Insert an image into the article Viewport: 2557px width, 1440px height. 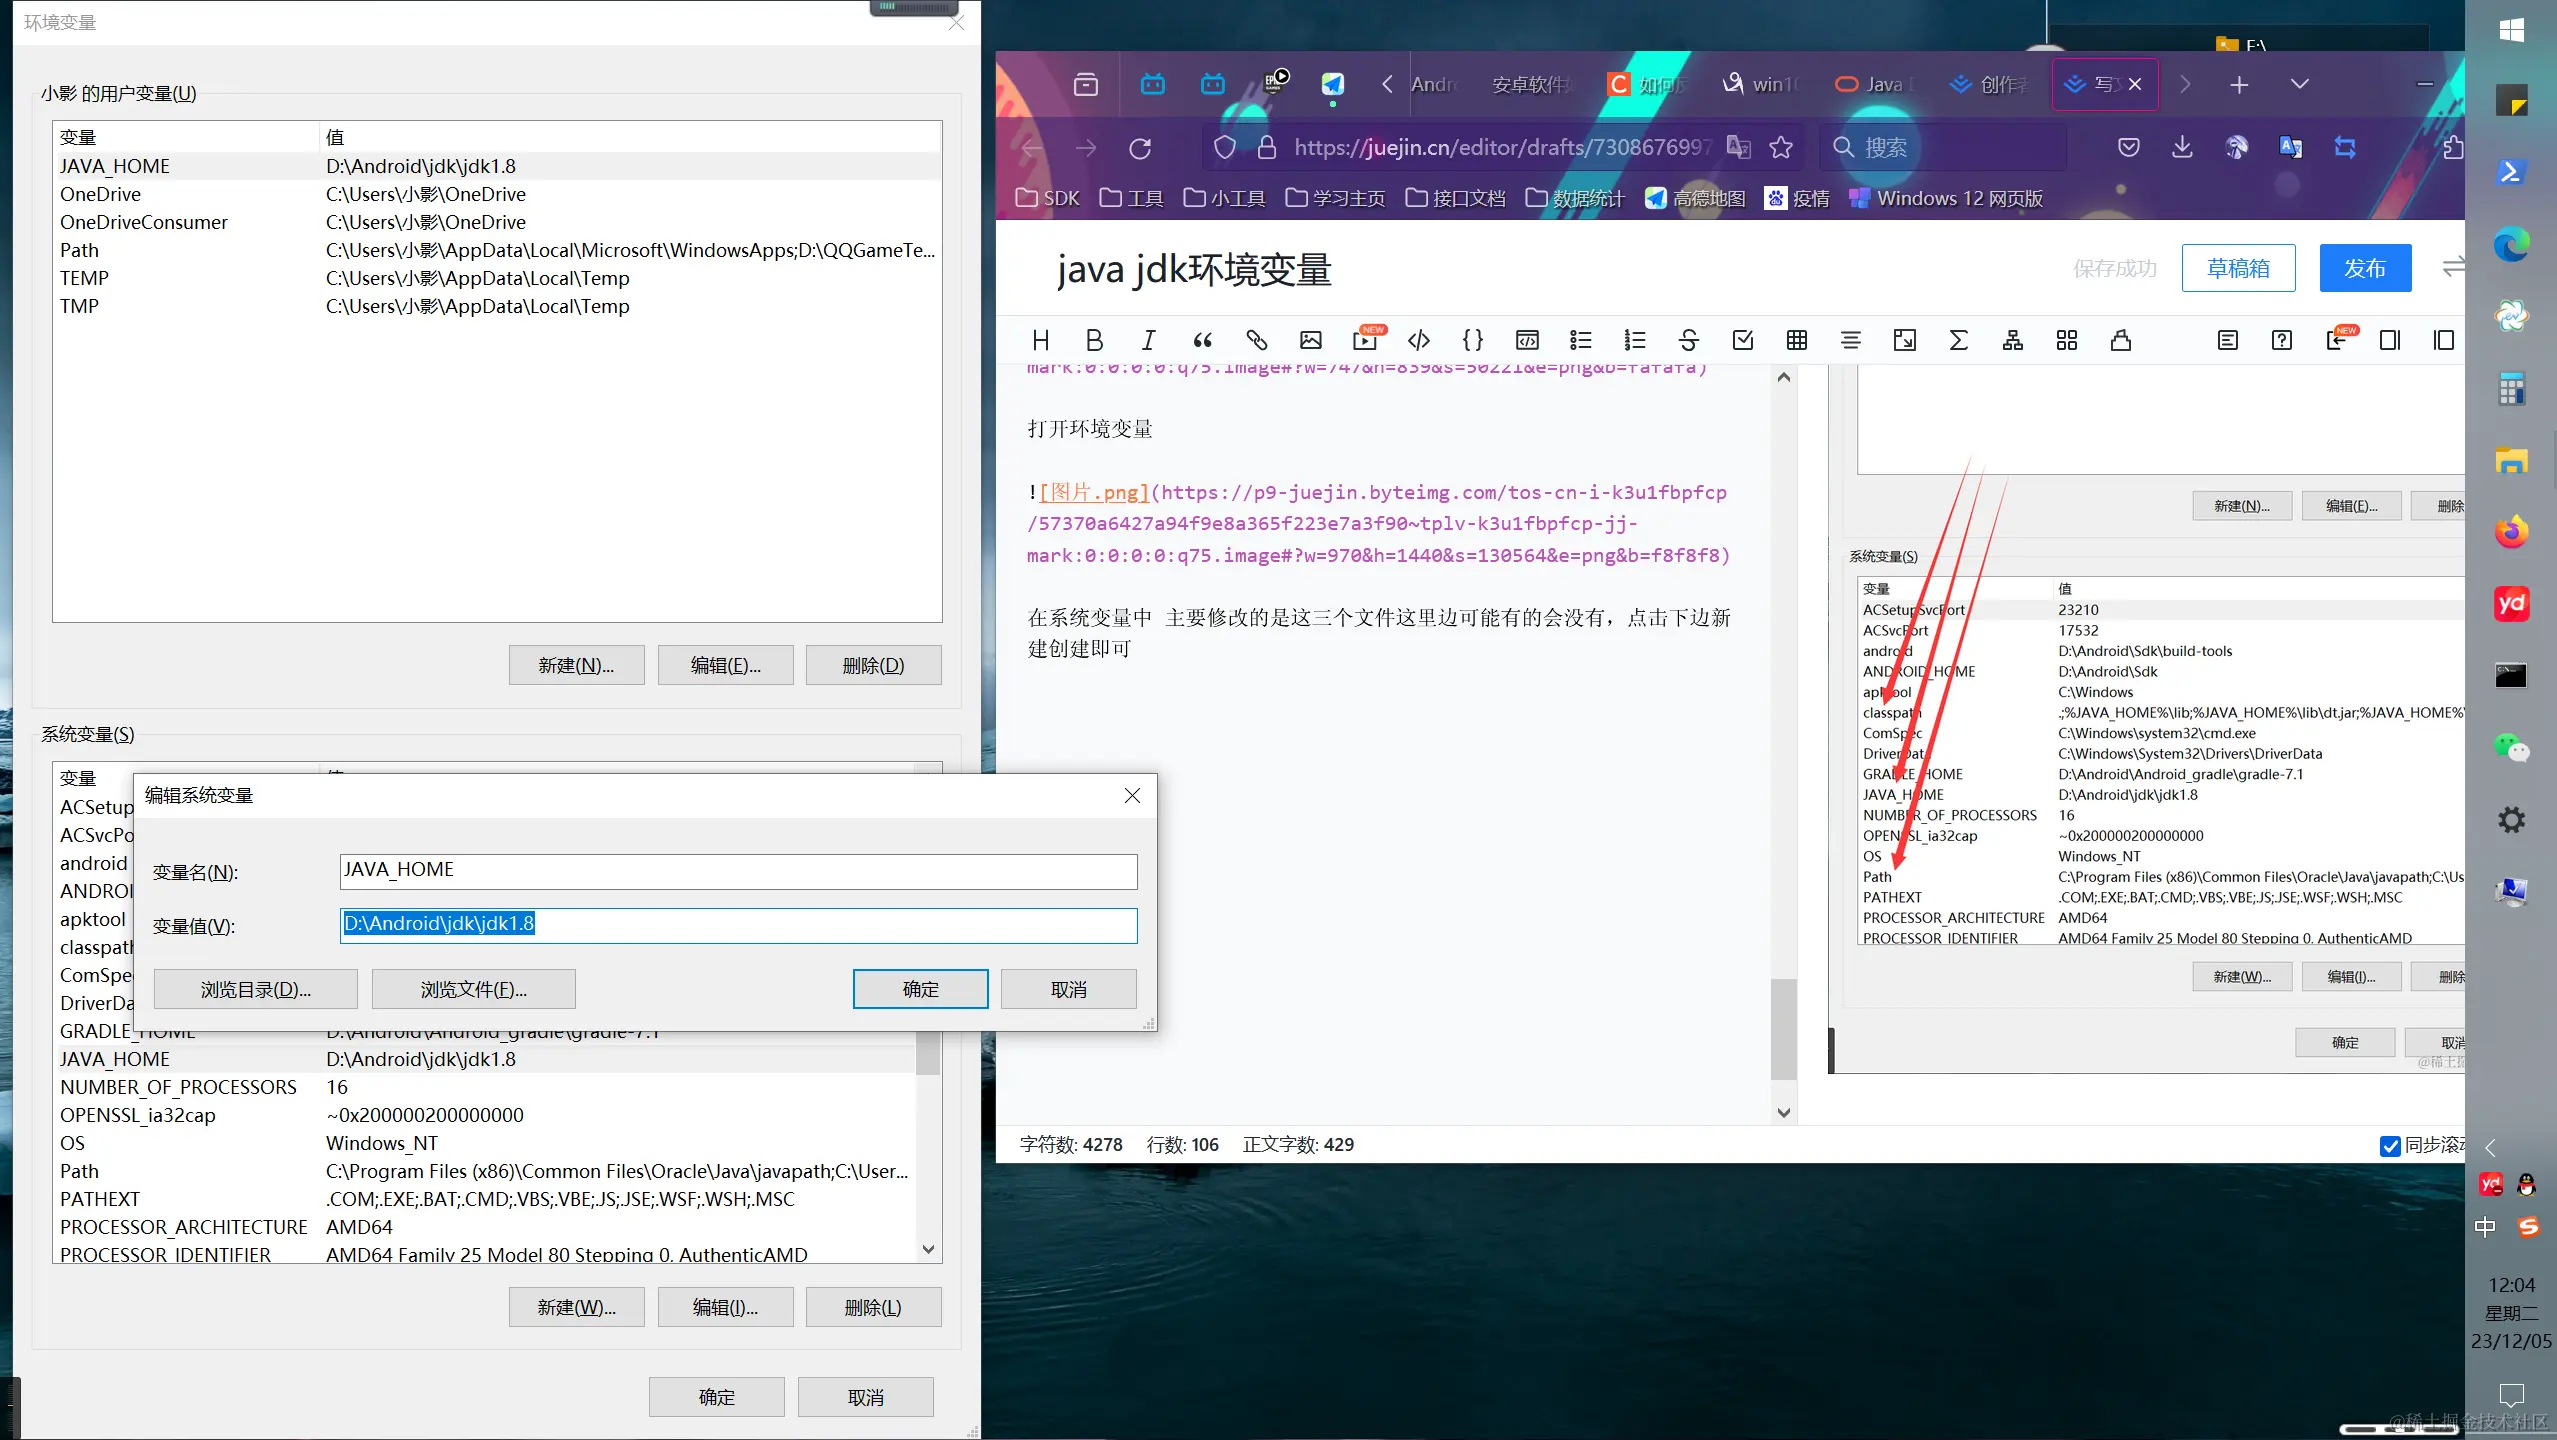[x=1310, y=340]
